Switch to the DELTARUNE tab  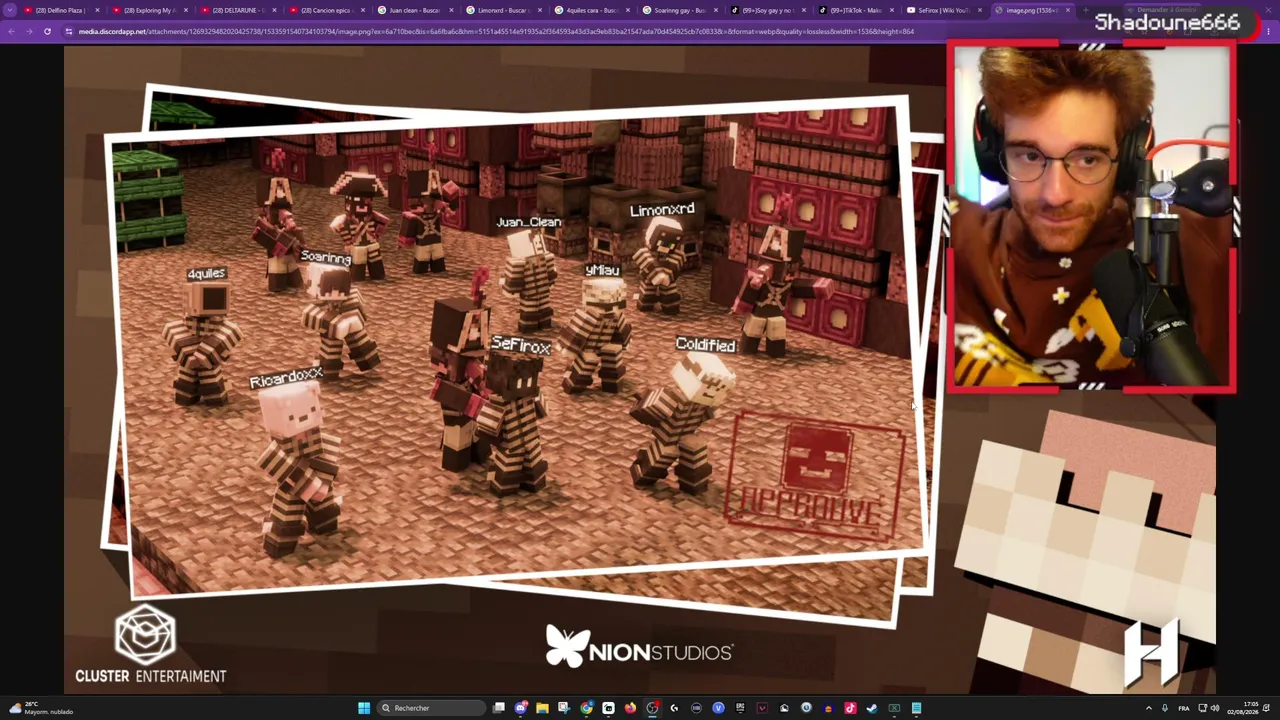(x=237, y=10)
